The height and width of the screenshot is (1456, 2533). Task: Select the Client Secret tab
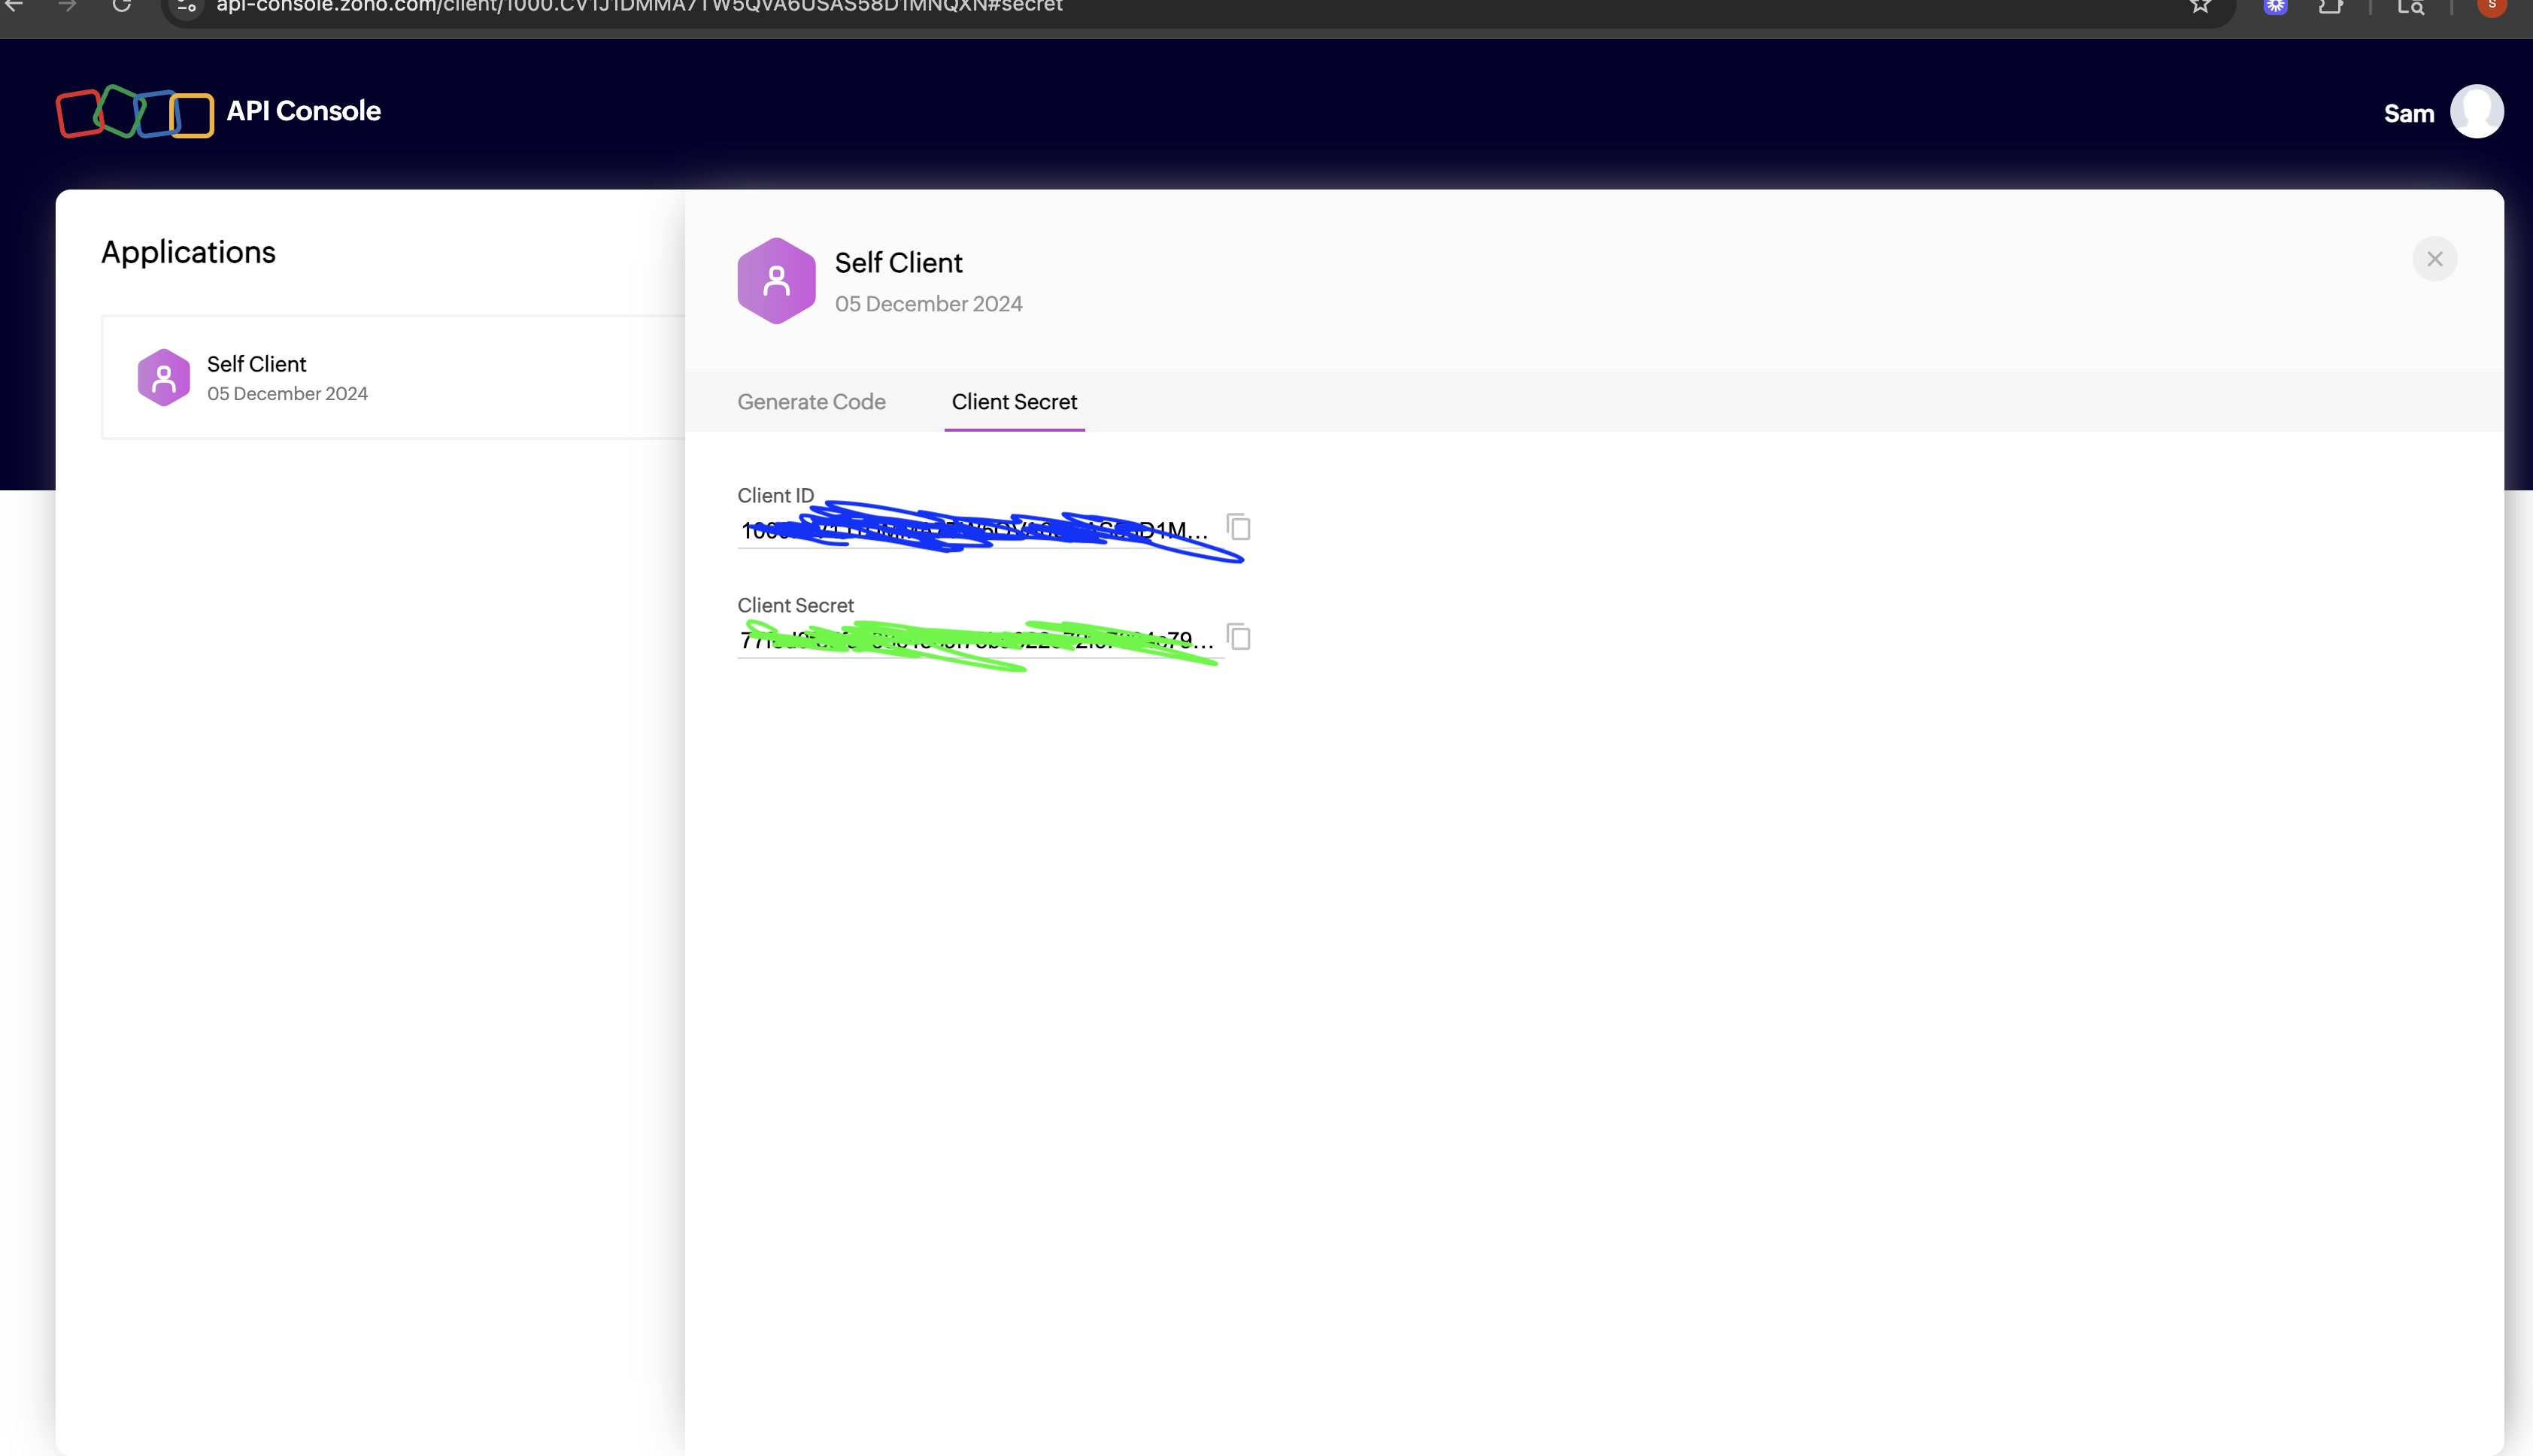(1014, 402)
